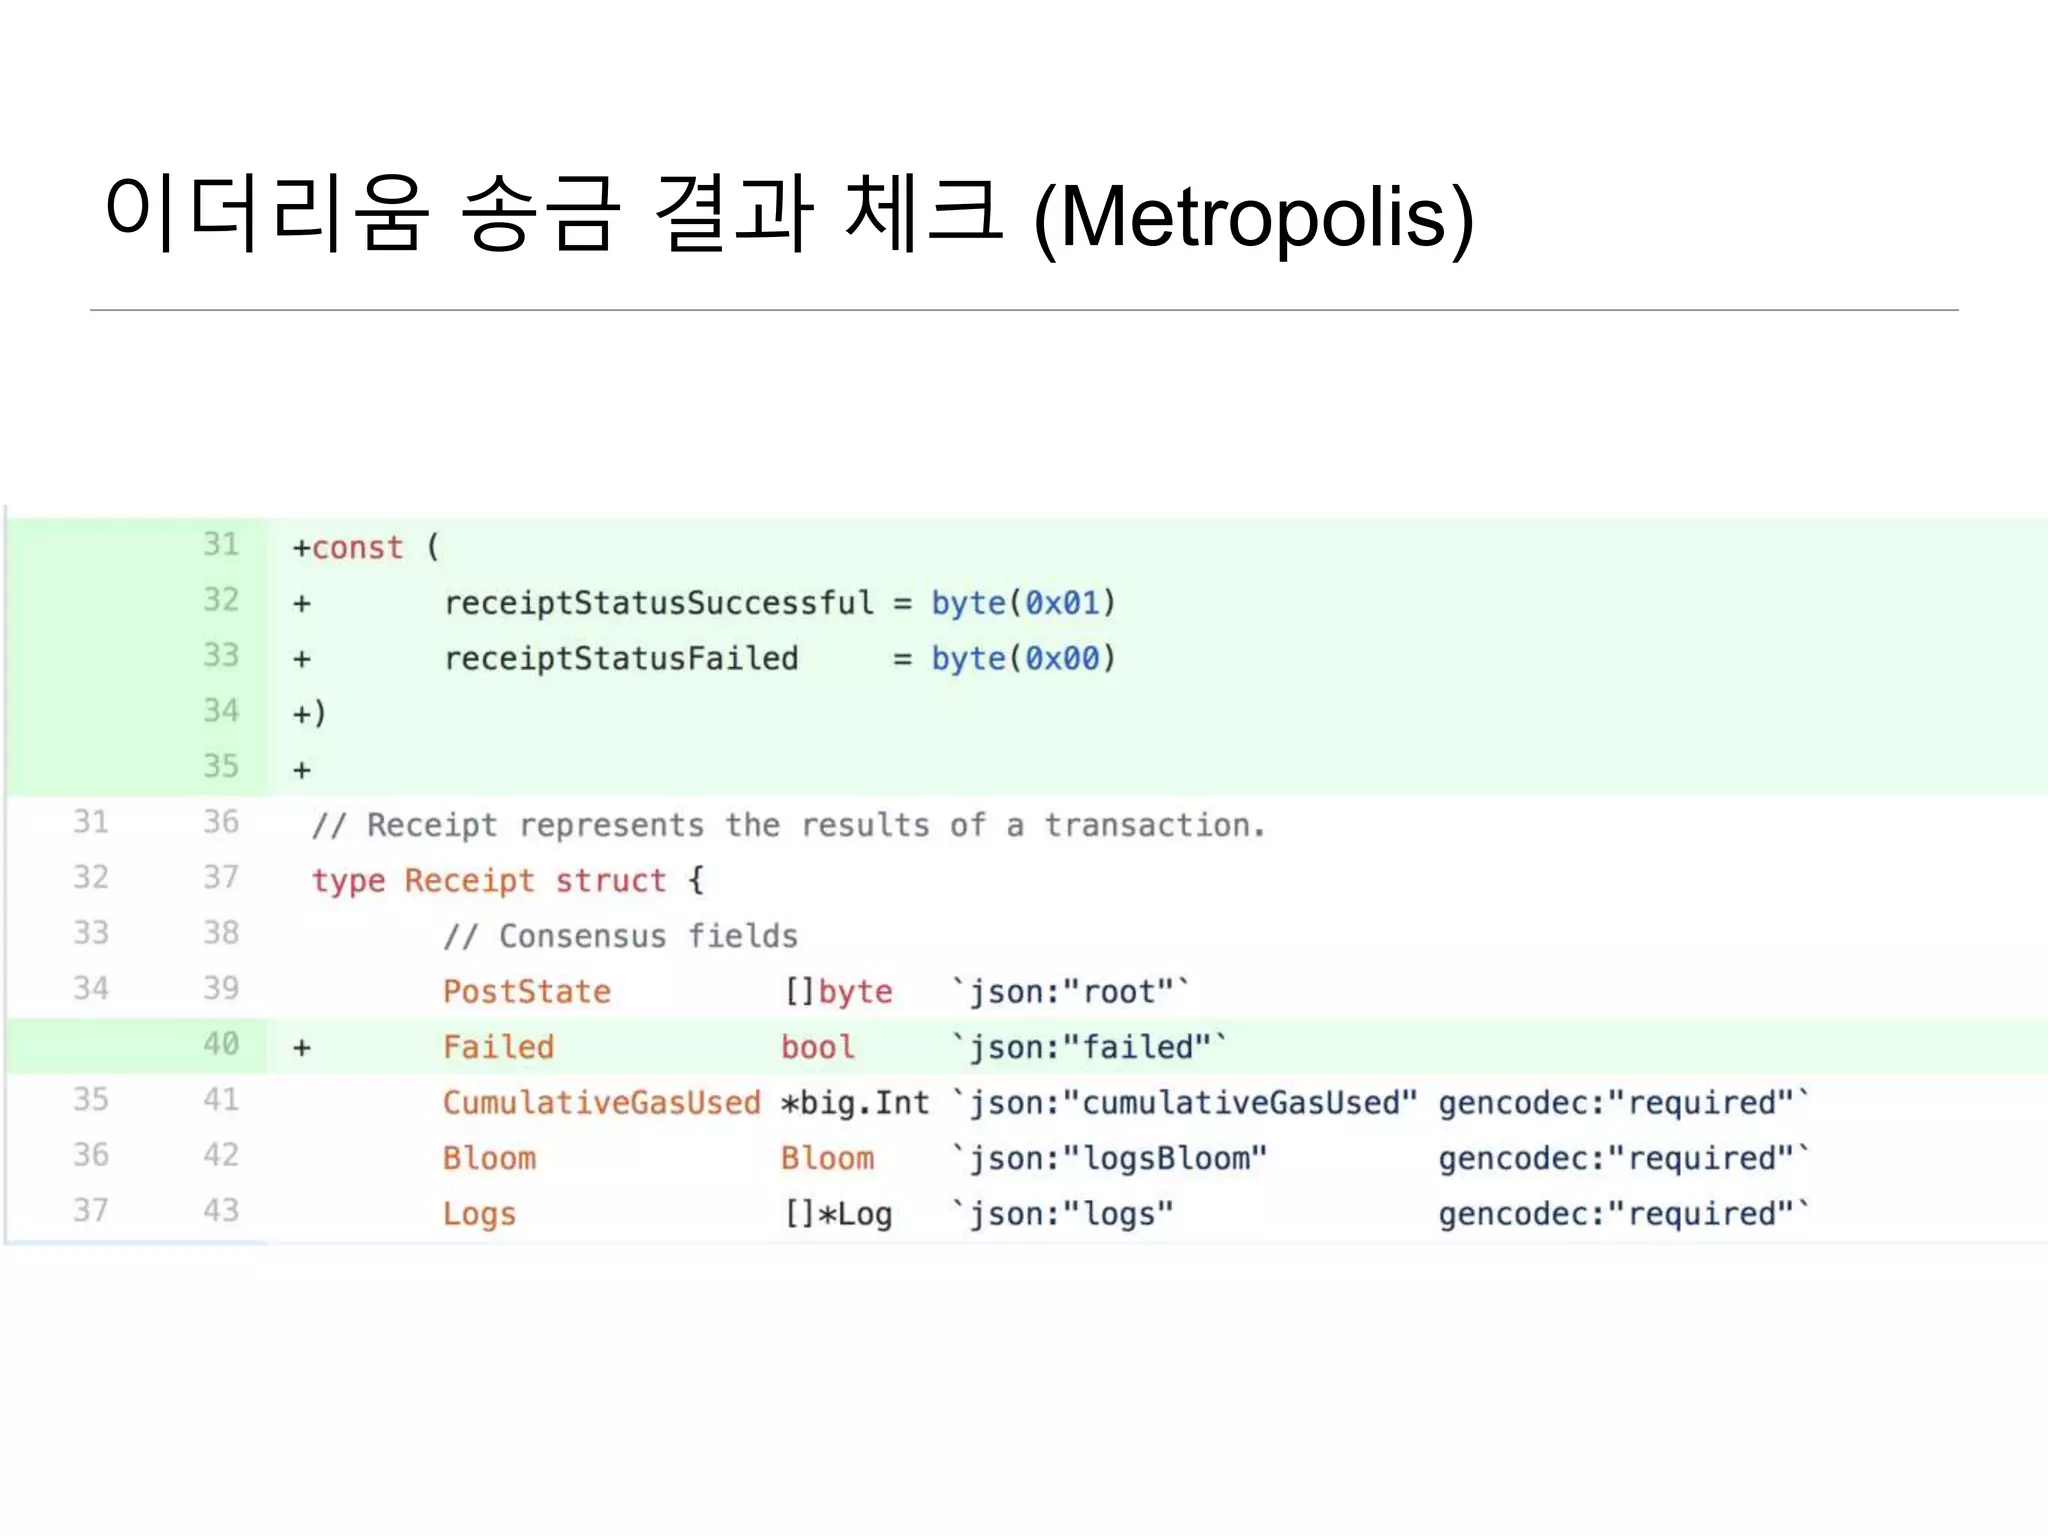2048x1536 pixels.
Task: Click old line number 37 beside Logs
Action: point(91,1211)
